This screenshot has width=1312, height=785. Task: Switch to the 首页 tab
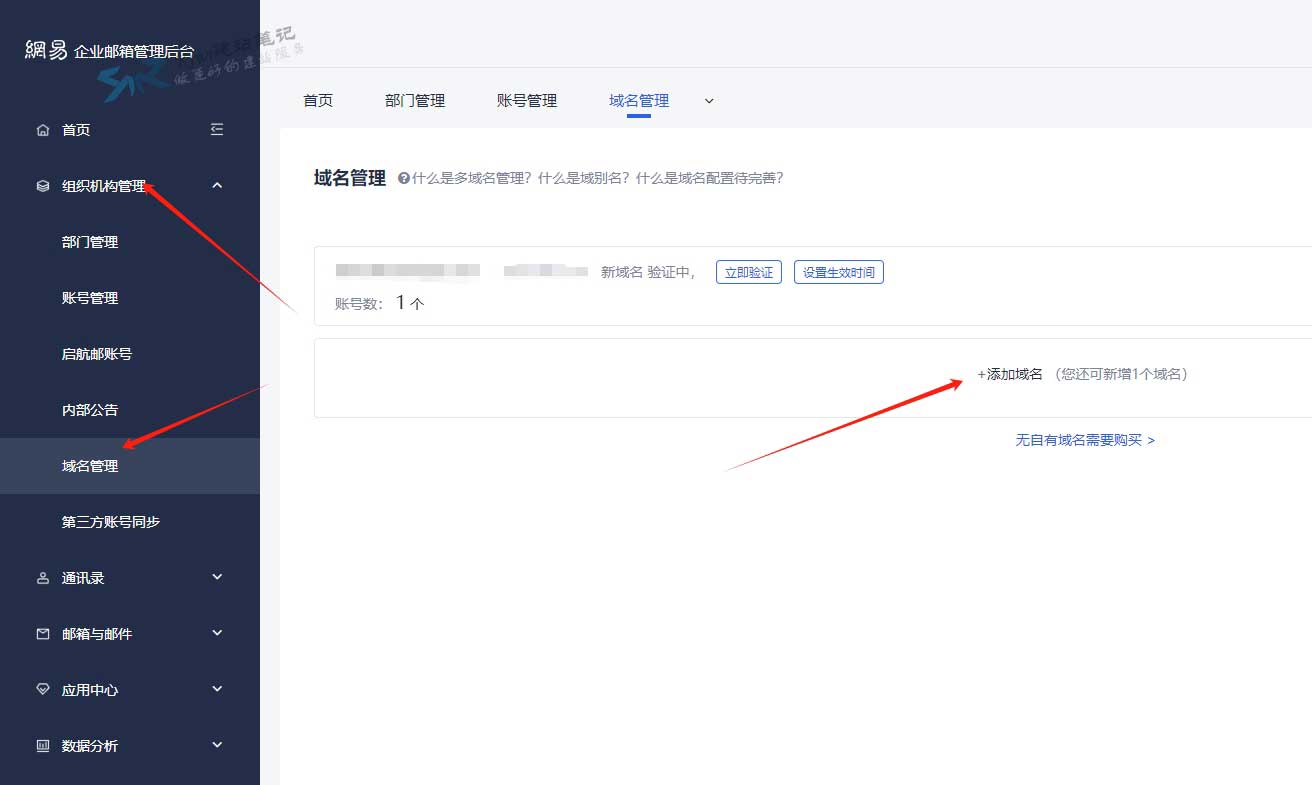point(318,101)
